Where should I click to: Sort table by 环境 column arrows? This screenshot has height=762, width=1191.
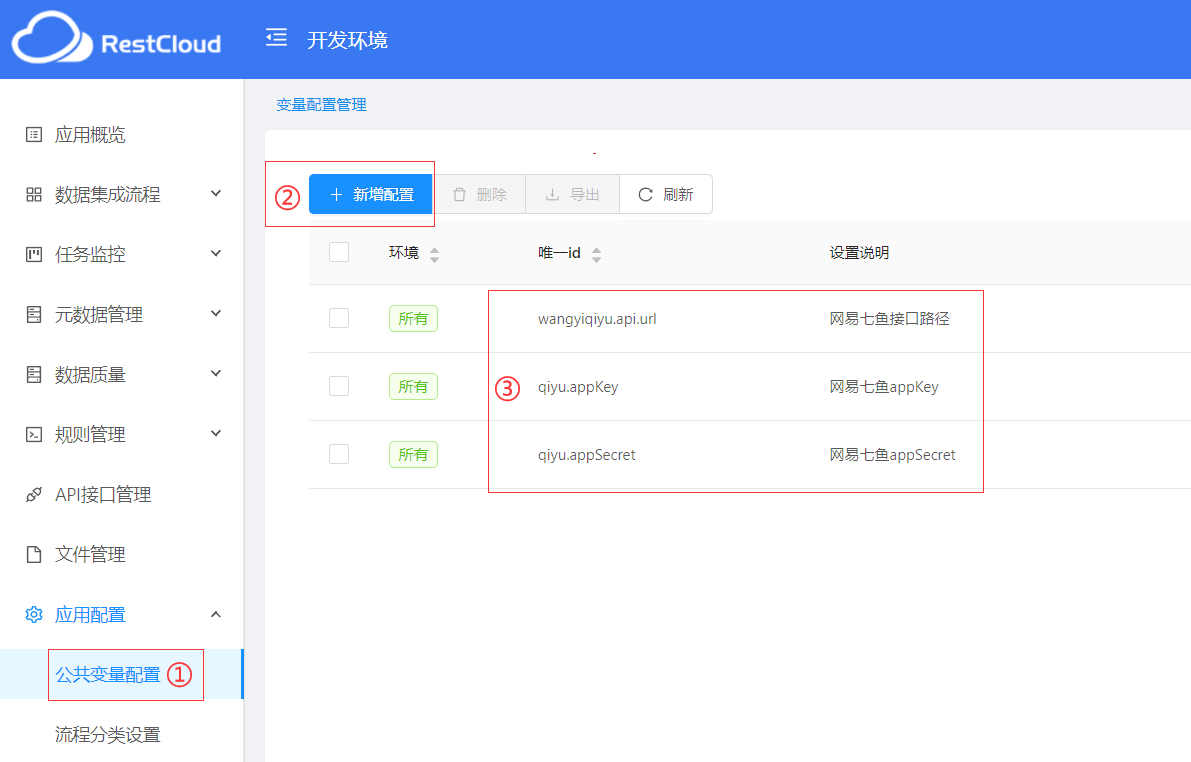[x=434, y=254]
